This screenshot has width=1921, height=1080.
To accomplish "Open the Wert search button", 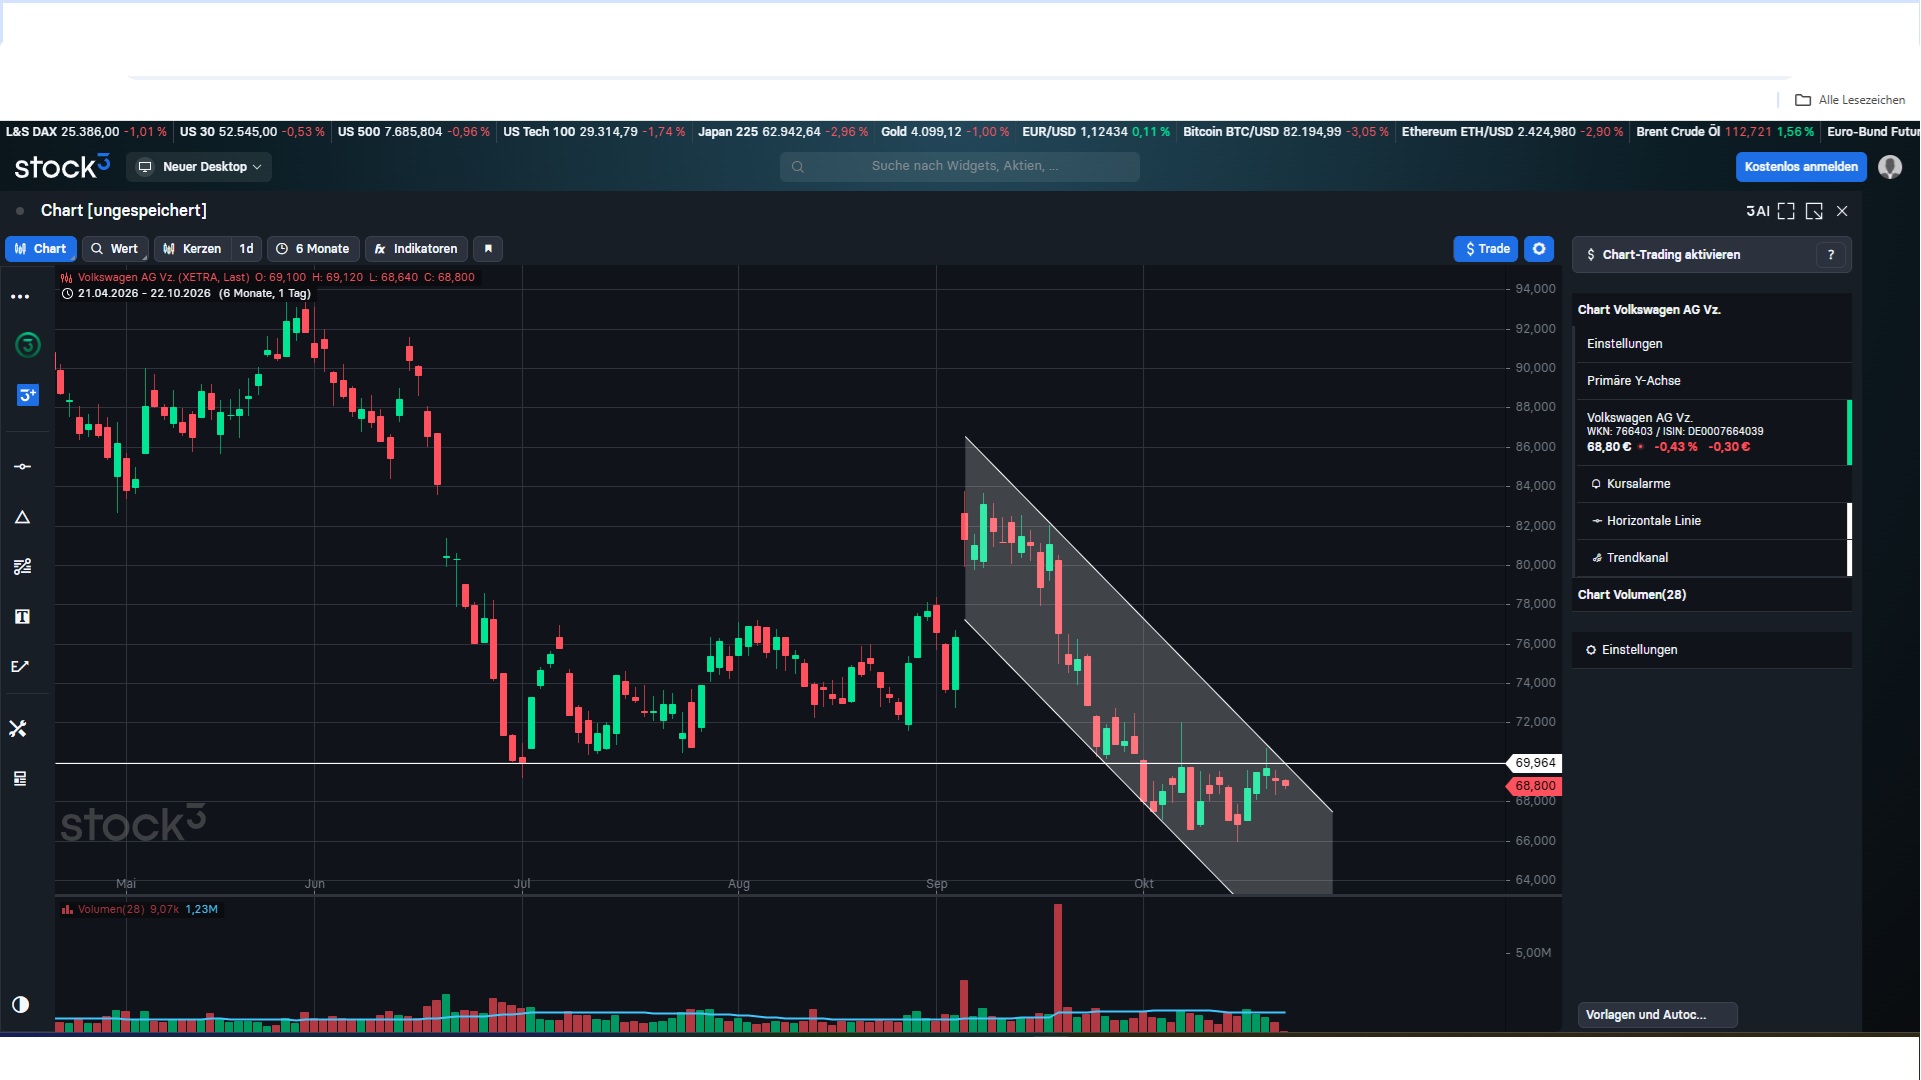I will (115, 249).
